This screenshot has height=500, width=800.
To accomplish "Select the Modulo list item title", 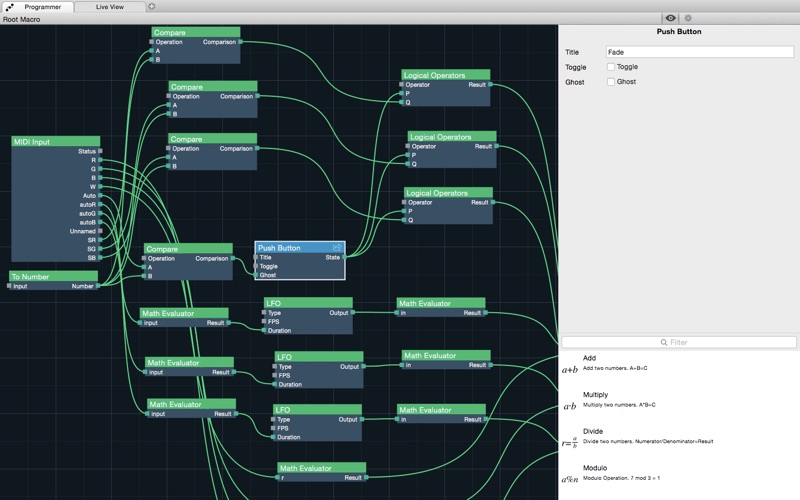I will pyautogui.click(x=597, y=470).
